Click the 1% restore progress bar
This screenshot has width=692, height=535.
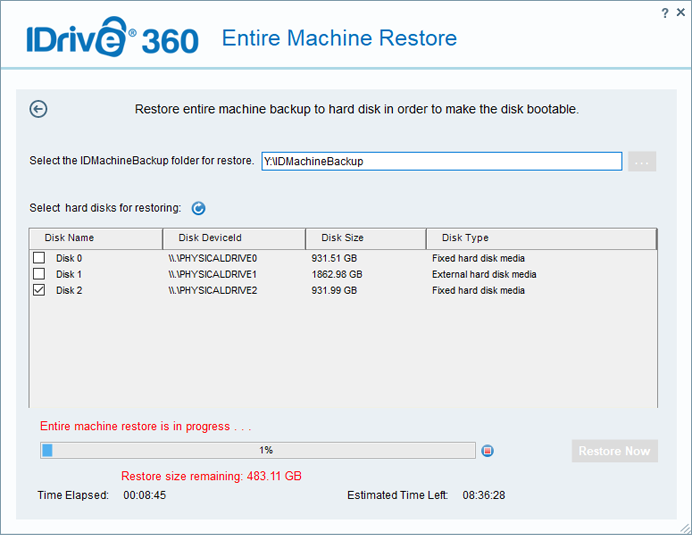coord(258,450)
